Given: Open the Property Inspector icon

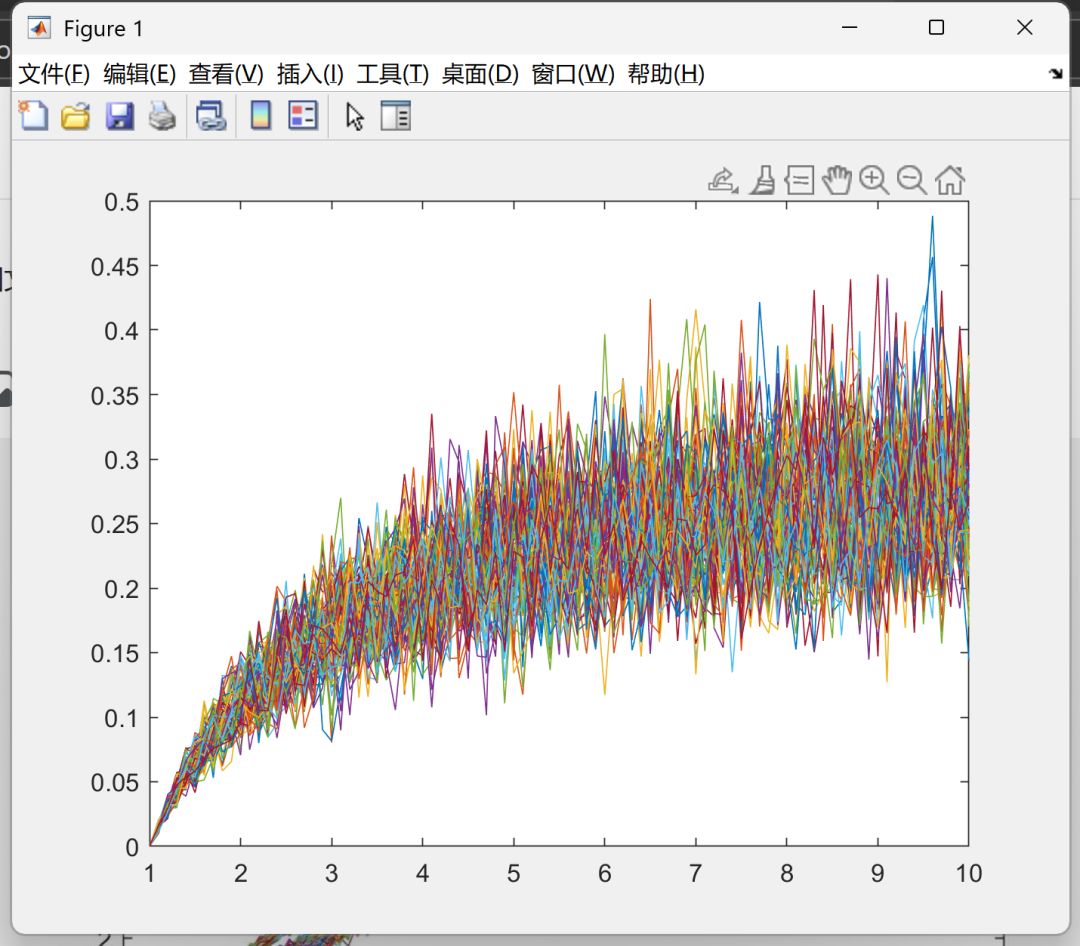Looking at the screenshot, I should 396,116.
